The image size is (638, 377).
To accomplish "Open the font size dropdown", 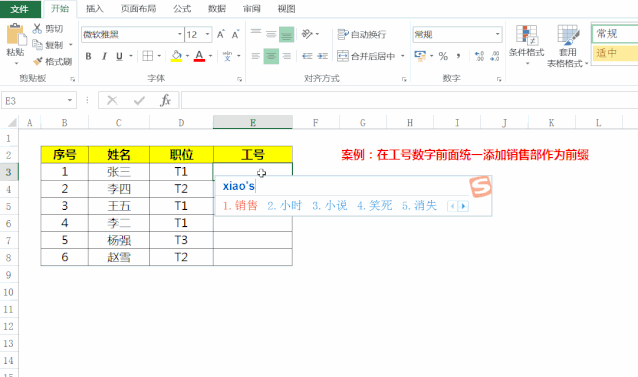I will tap(208, 35).
